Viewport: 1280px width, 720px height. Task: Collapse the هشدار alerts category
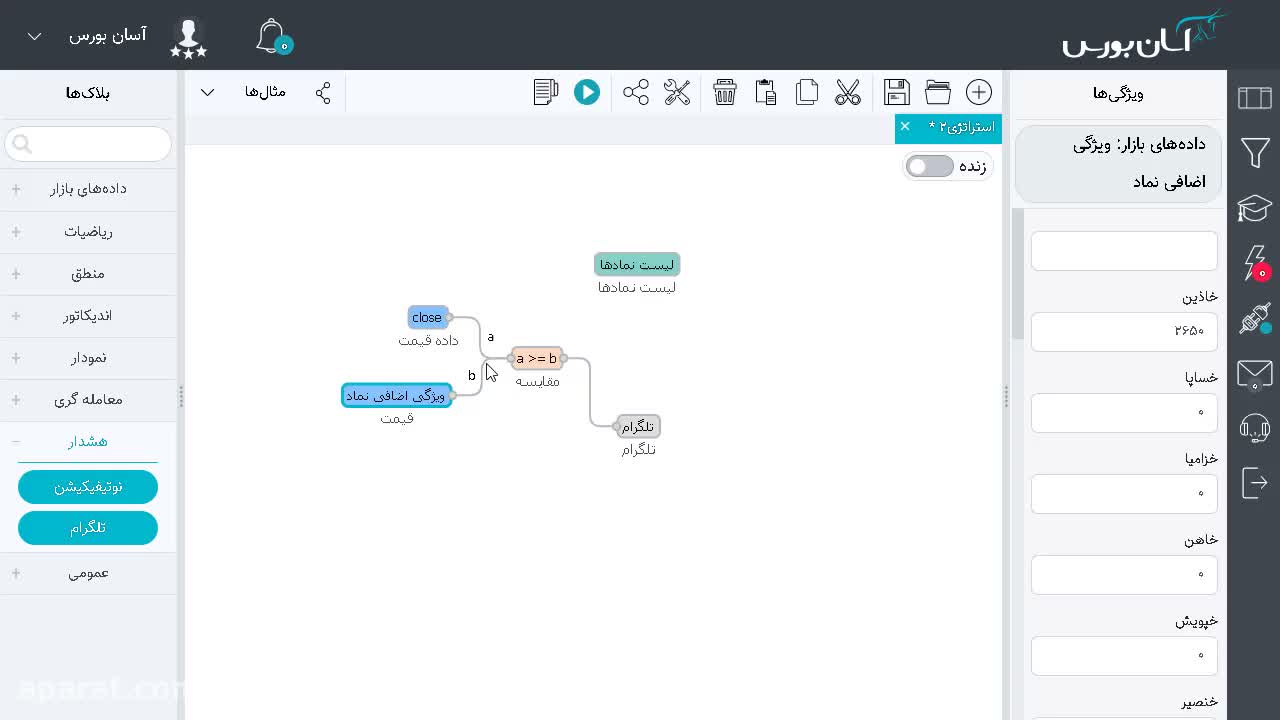88,441
